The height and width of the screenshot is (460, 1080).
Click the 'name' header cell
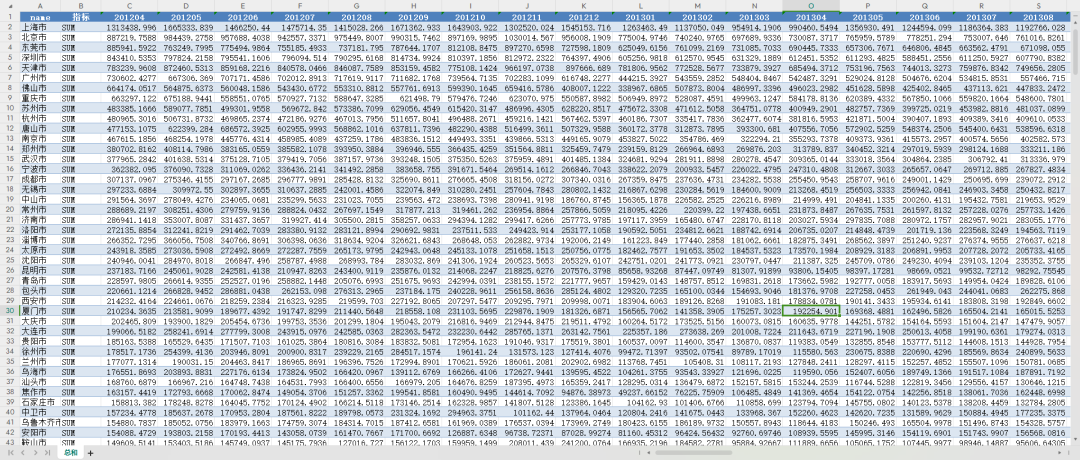pos(41,16)
